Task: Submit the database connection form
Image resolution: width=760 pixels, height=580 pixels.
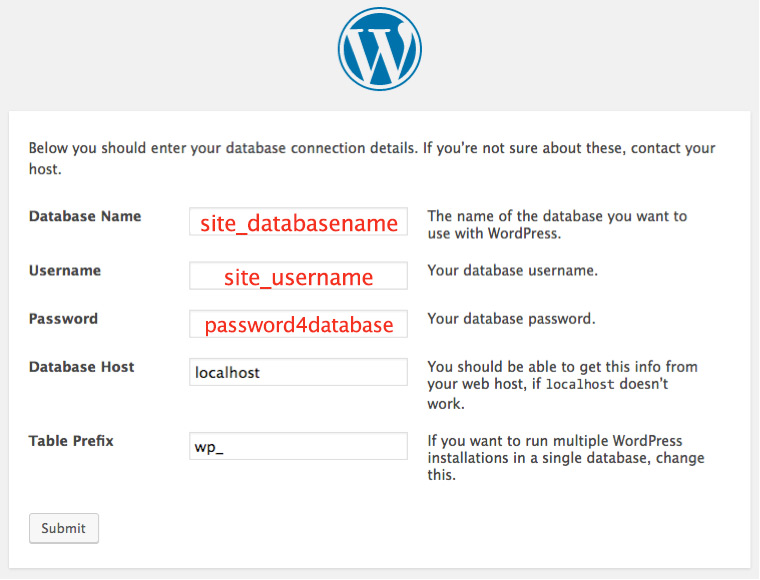Action: coord(63,528)
